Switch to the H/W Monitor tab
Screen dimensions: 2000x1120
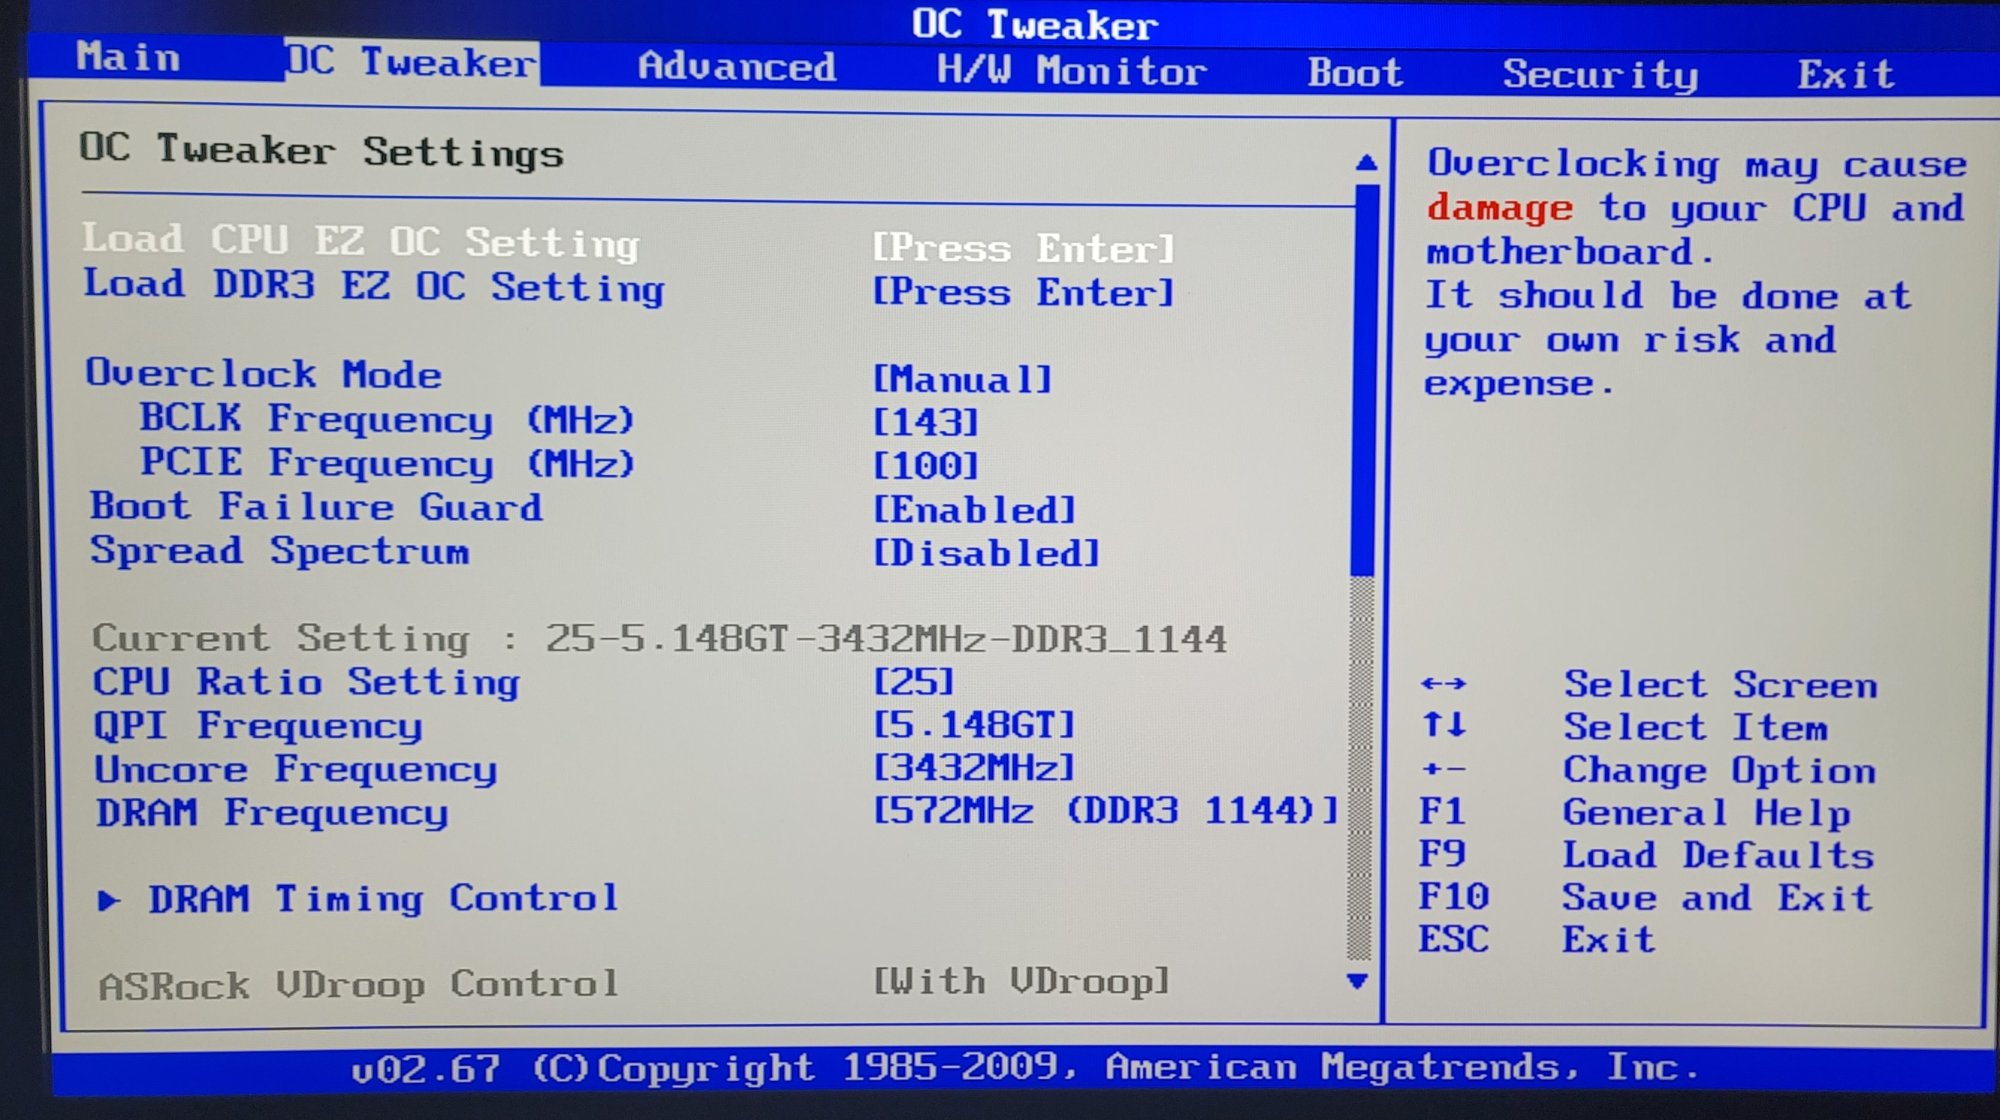click(1071, 71)
